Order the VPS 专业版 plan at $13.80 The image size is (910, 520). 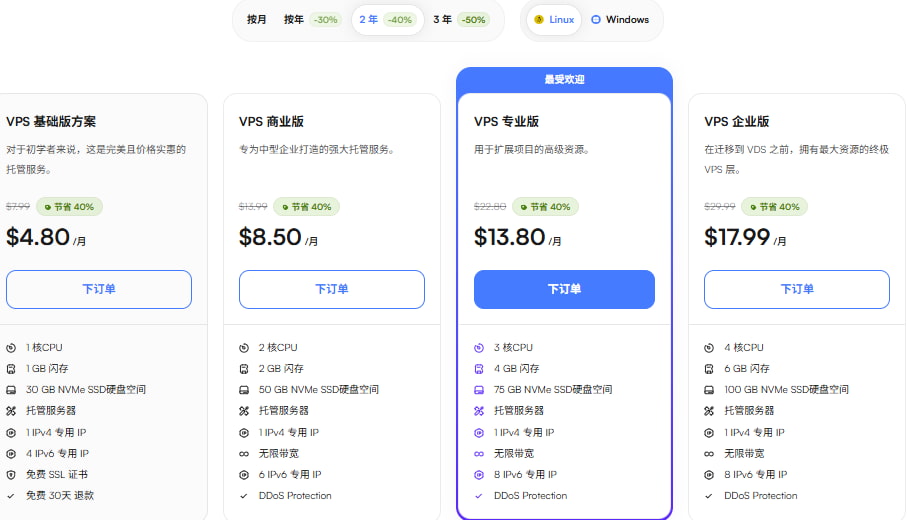coord(564,289)
